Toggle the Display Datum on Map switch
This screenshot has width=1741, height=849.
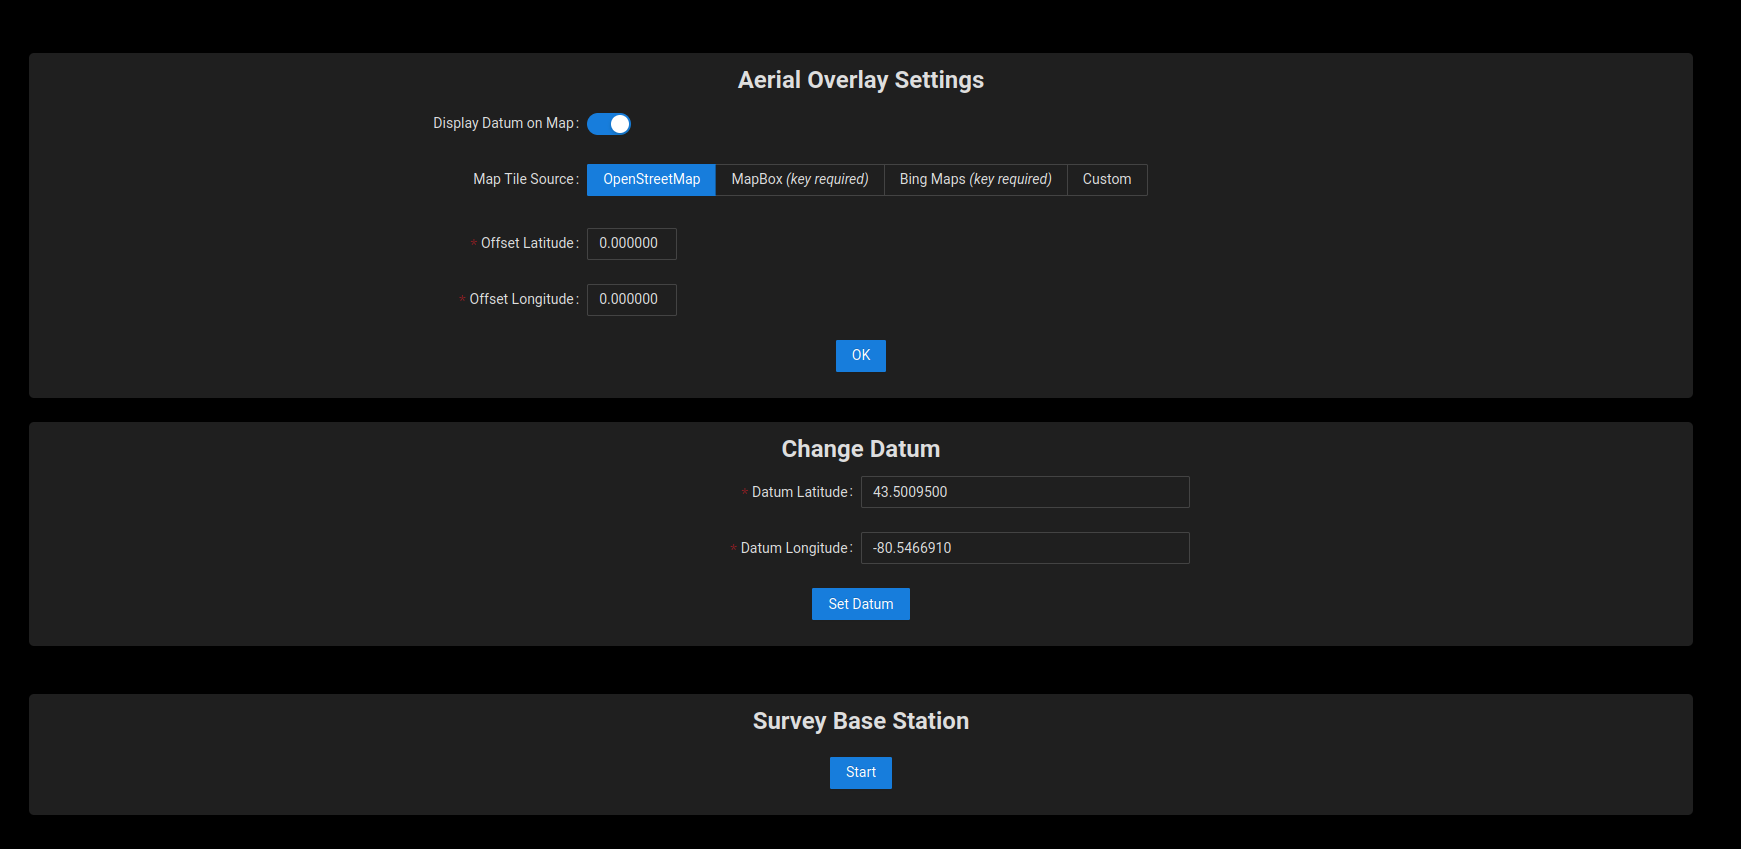coord(608,124)
